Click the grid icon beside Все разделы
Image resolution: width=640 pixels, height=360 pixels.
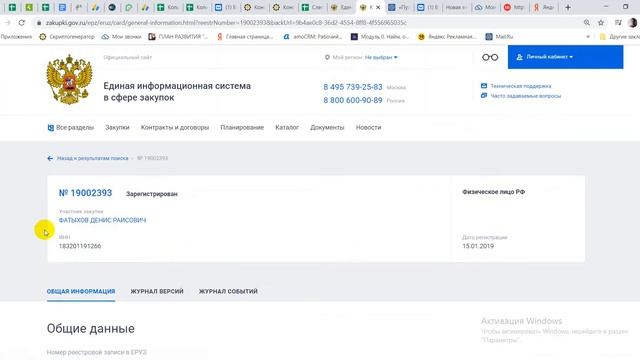tap(51, 128)
